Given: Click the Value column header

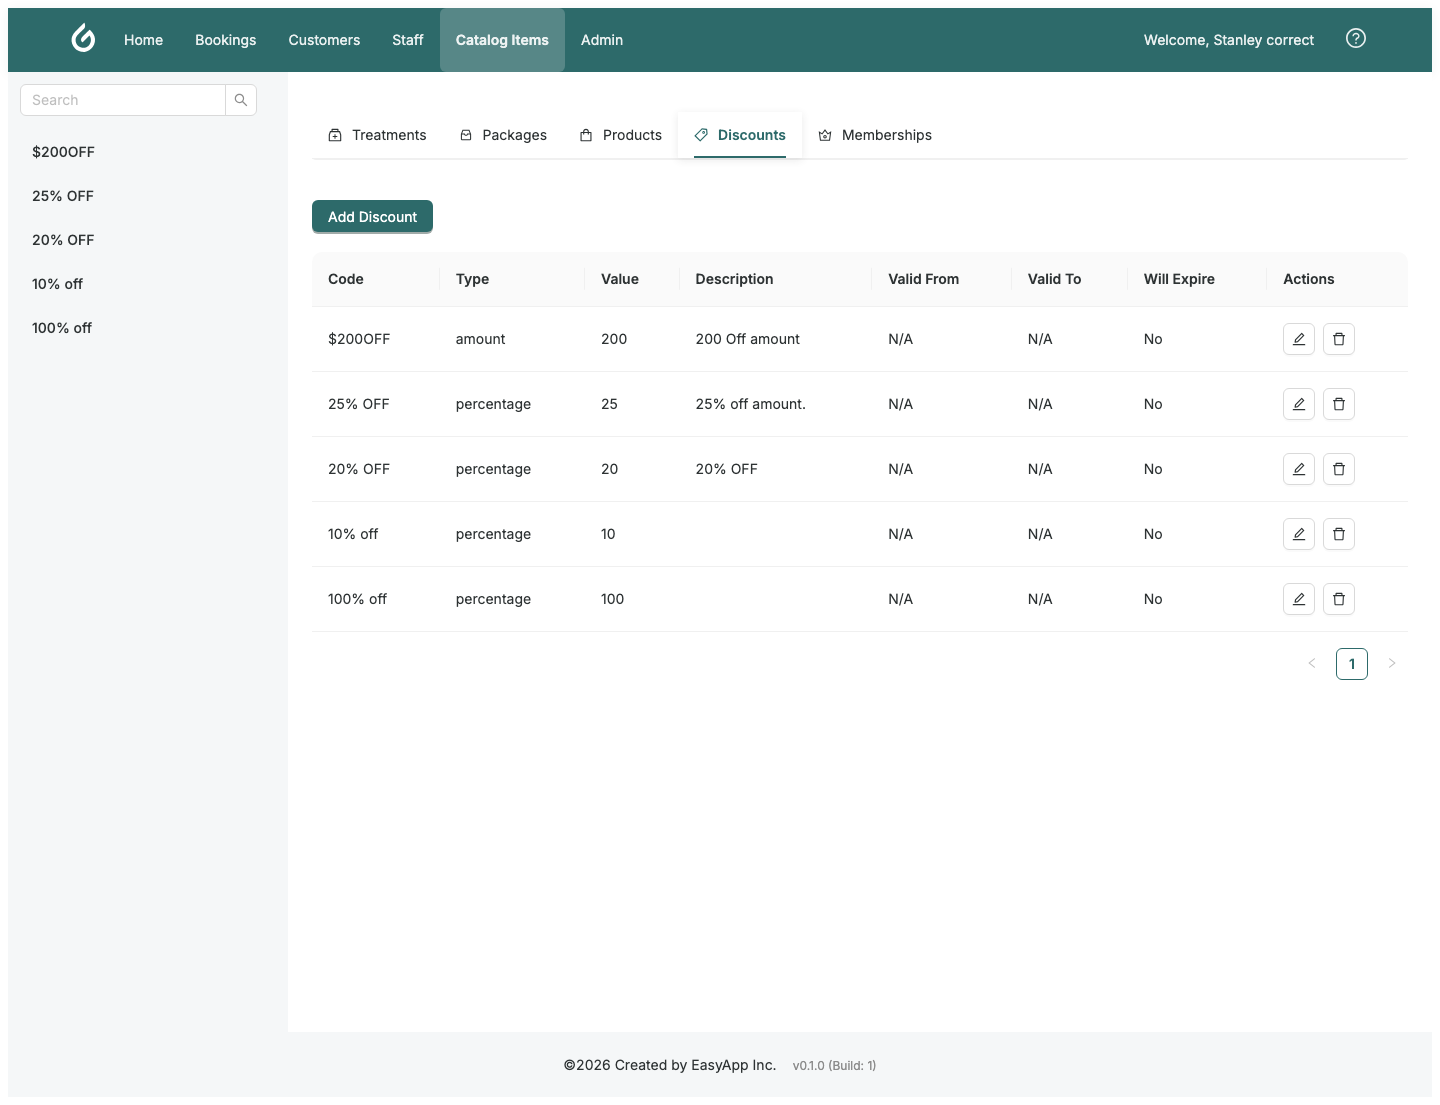Looking at the screenshot, I should [632, 279].
